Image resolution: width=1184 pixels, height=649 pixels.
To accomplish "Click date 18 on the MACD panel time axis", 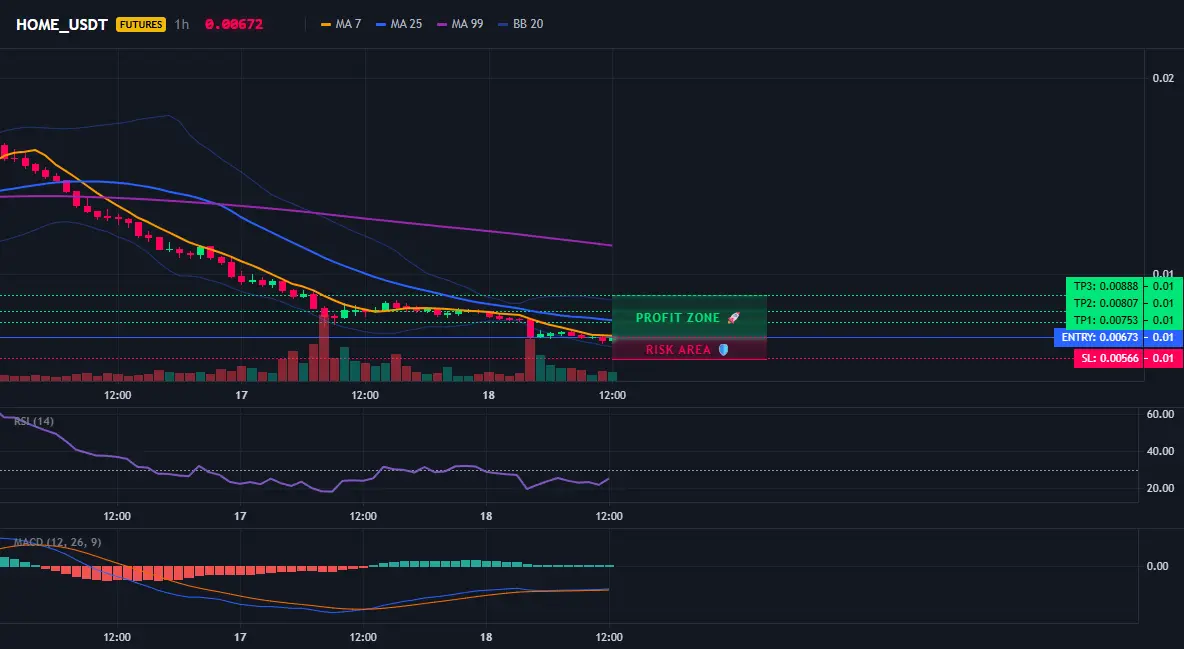I will [486, 637].
